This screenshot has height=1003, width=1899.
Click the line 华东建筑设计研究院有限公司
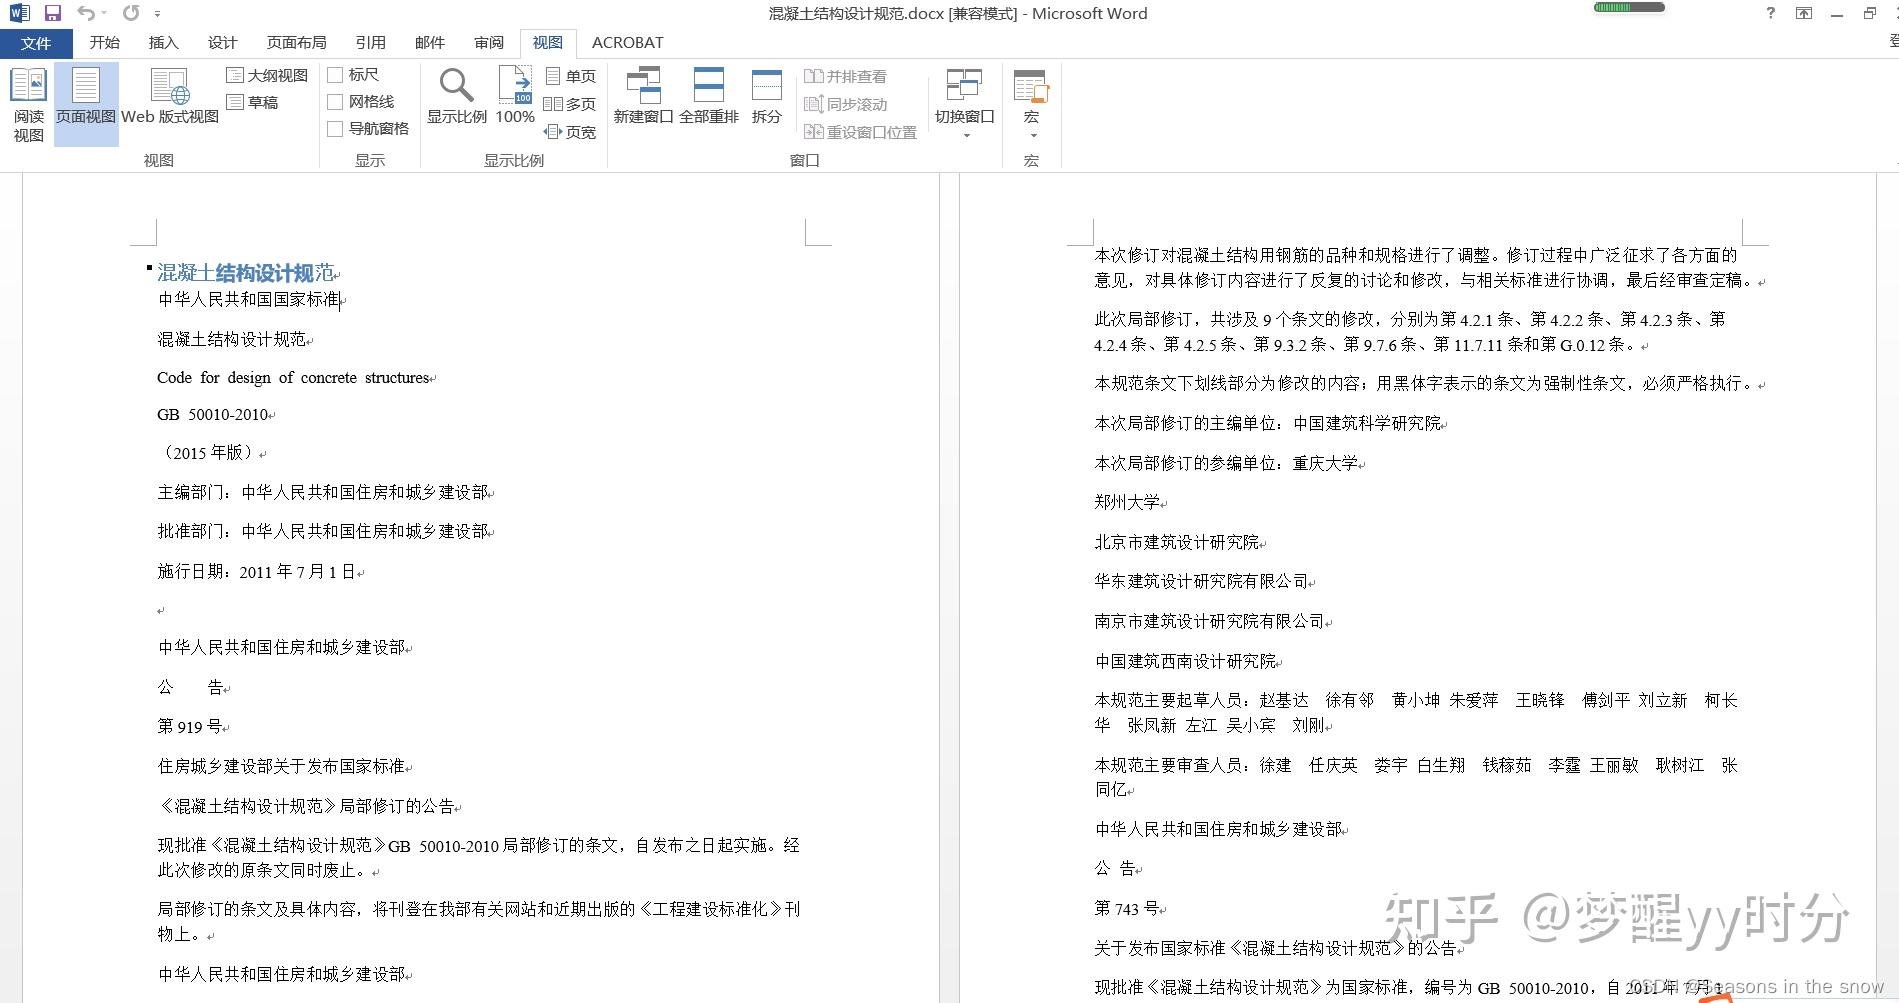point(1201,582)
